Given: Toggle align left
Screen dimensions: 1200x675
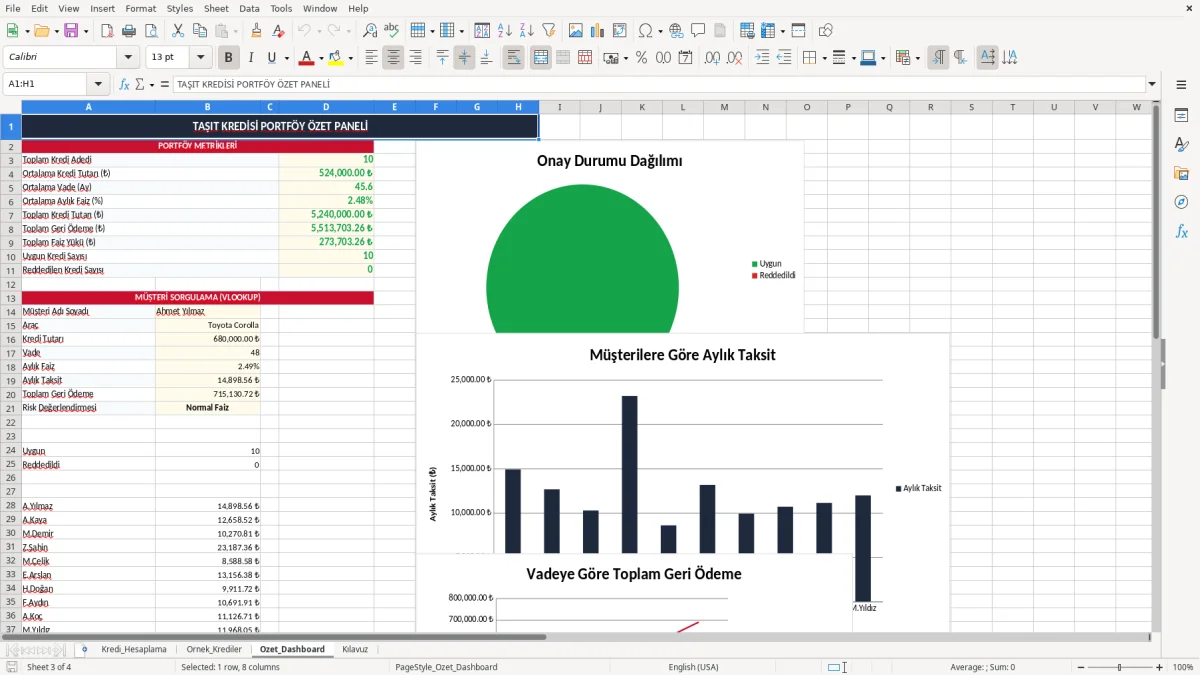Looking at the screenshot, I should pyautogui.click(x=371, y=58).
